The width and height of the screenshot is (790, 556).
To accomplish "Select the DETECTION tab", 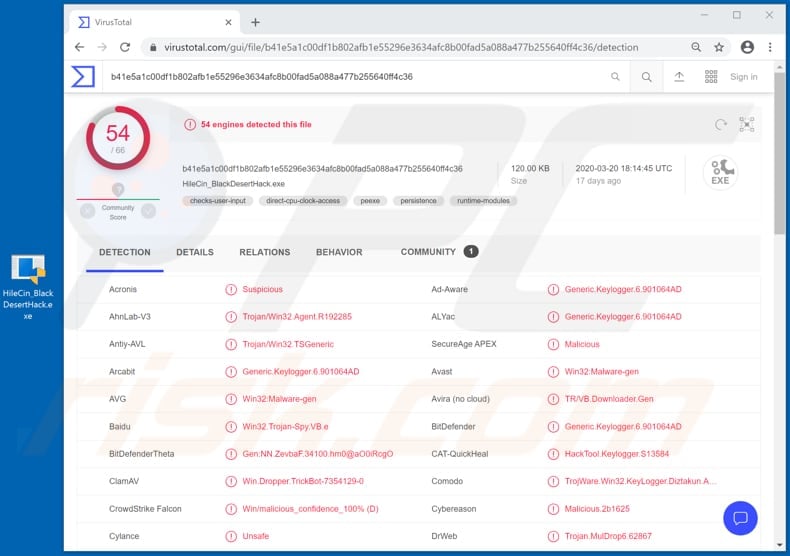I will click(x=124, y=252).
